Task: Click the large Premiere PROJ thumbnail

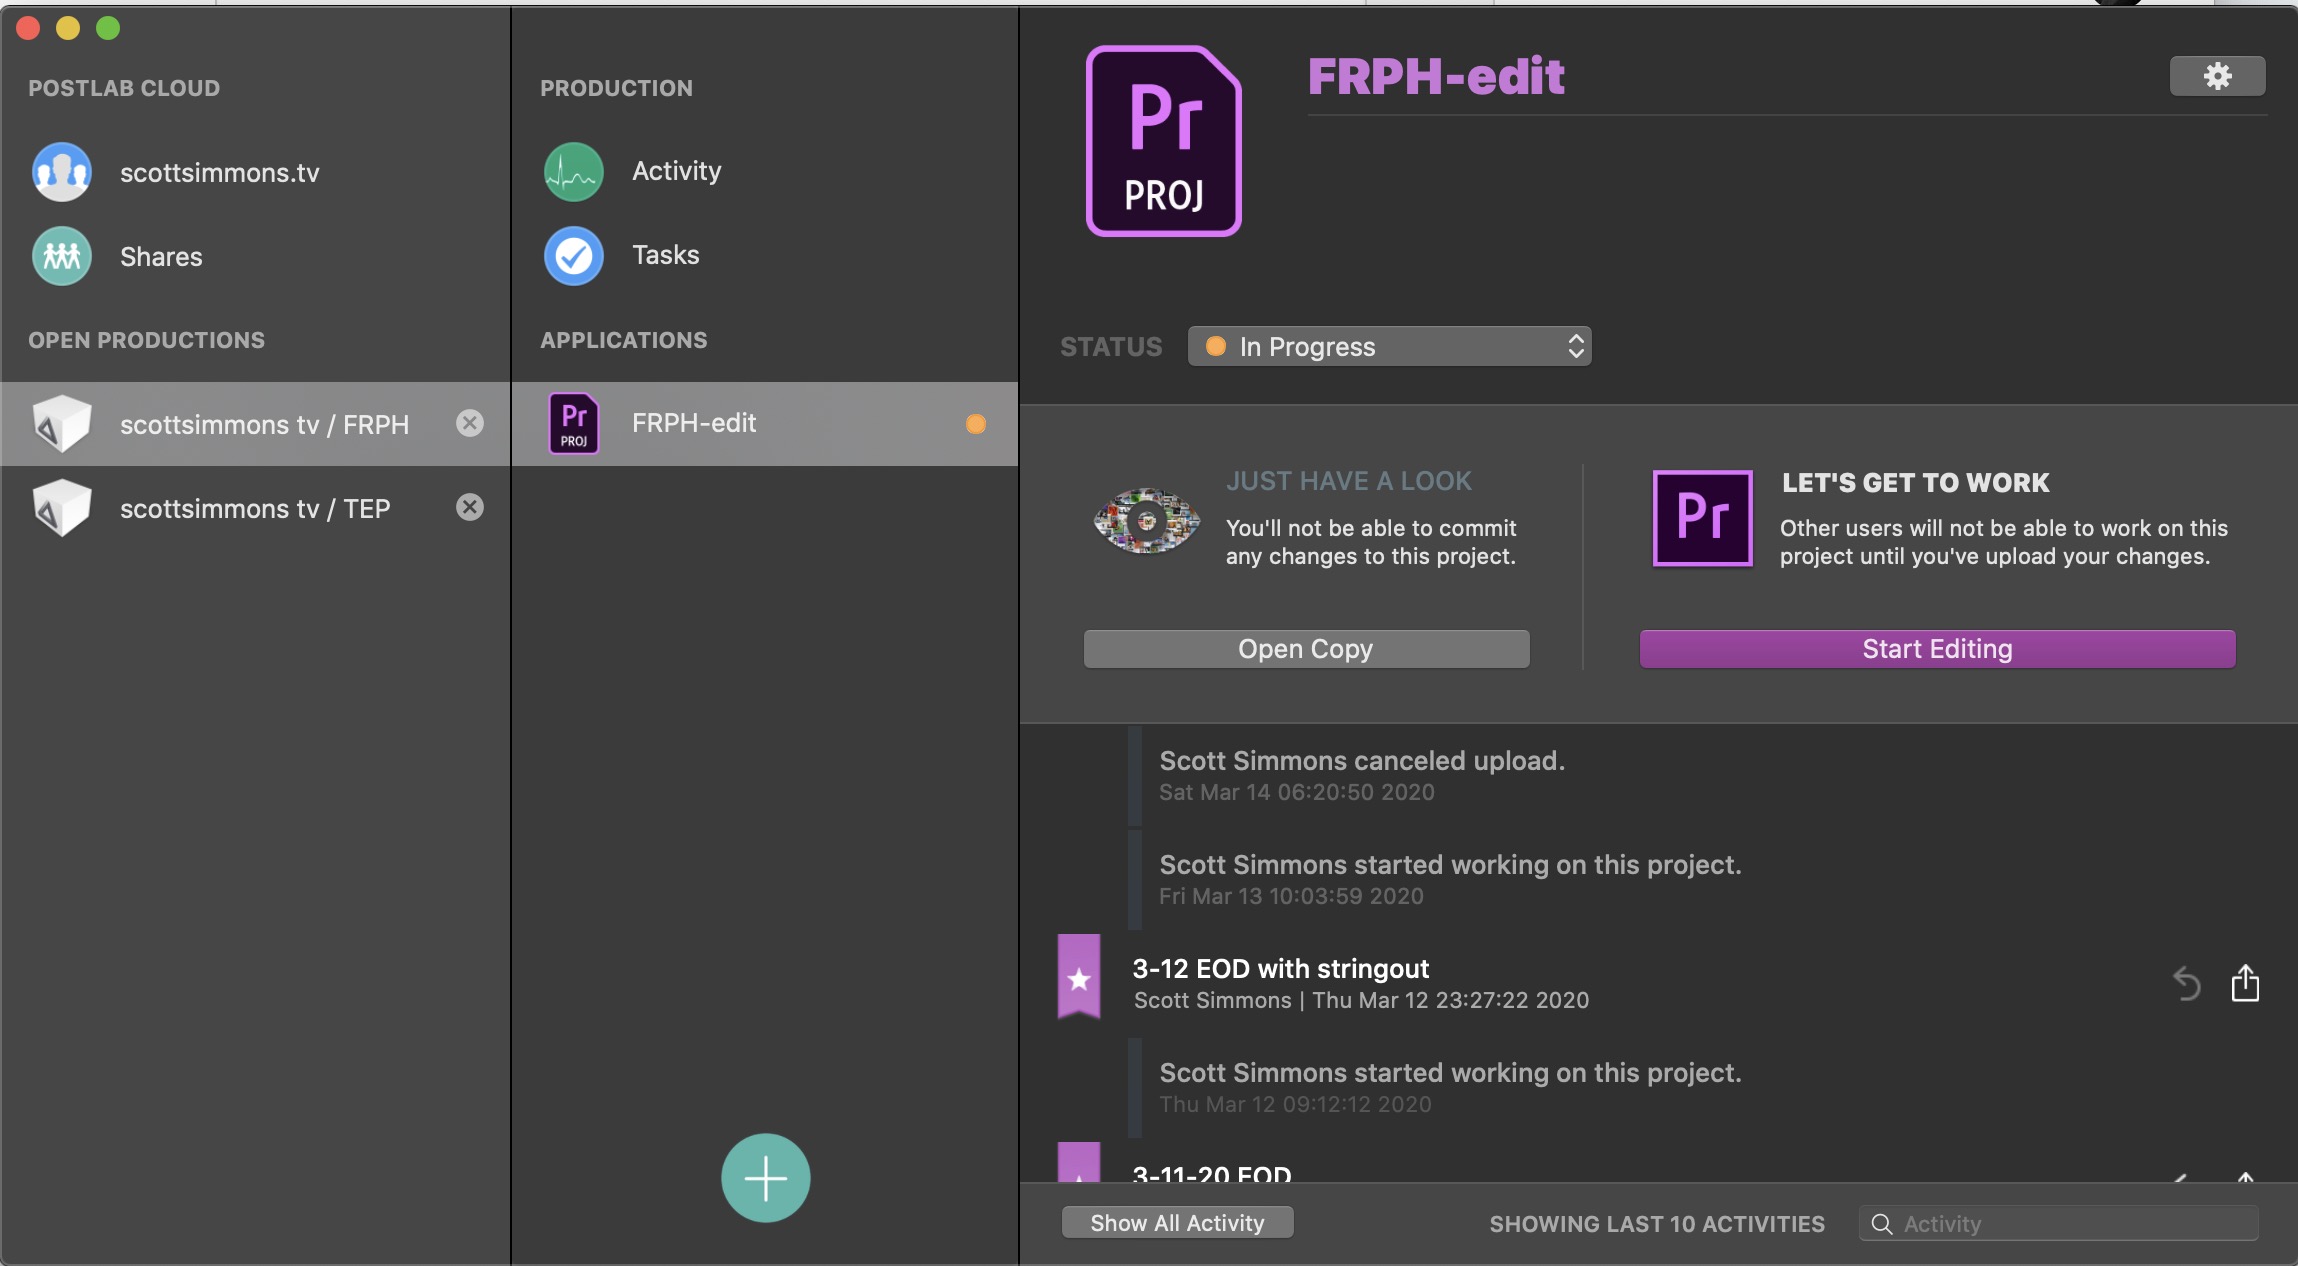Action: [1164, 141]
